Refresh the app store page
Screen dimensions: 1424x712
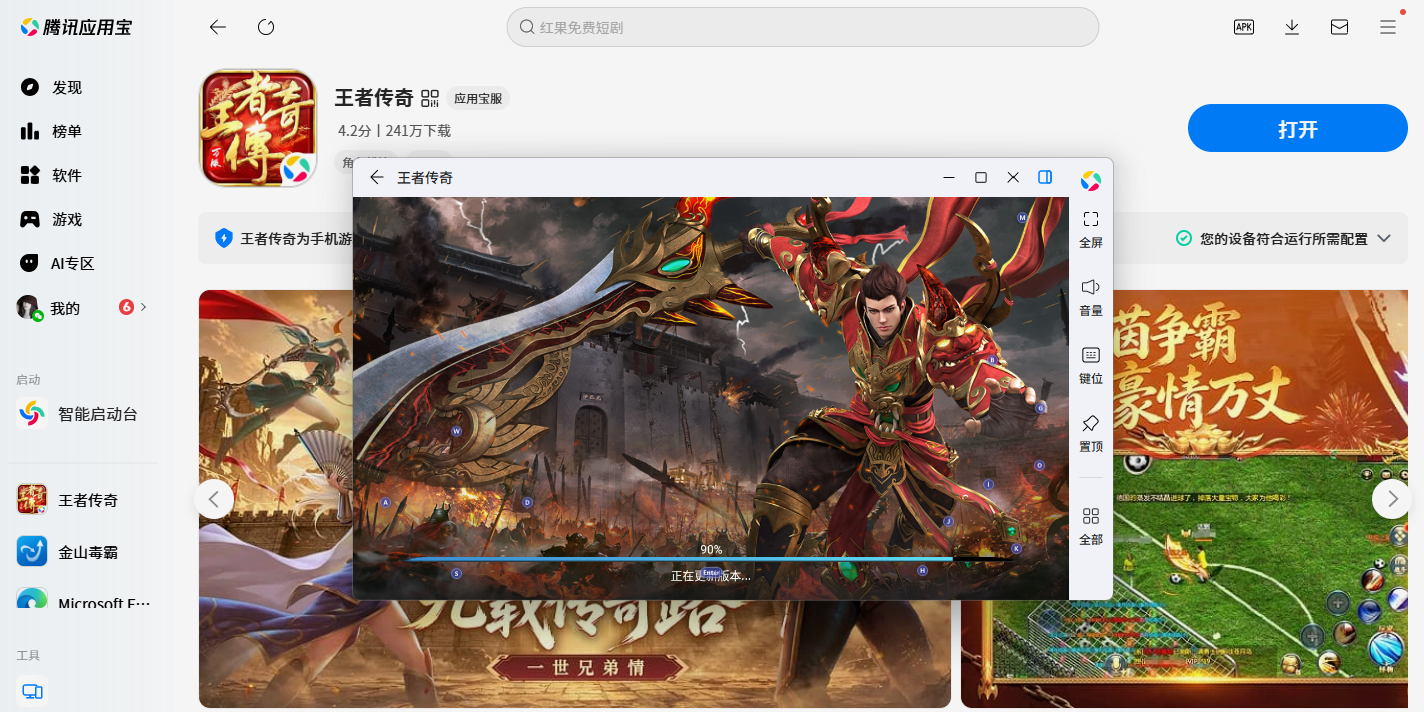266,27
